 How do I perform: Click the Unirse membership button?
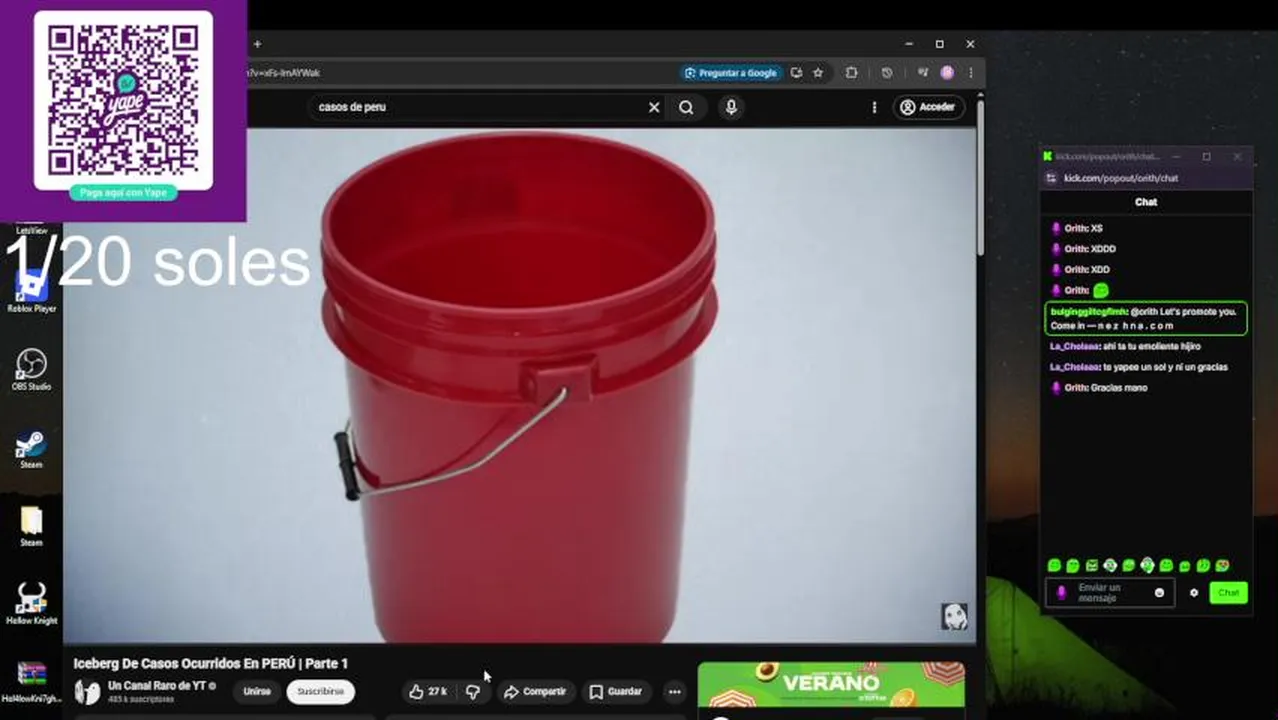(x=257, y=691)
